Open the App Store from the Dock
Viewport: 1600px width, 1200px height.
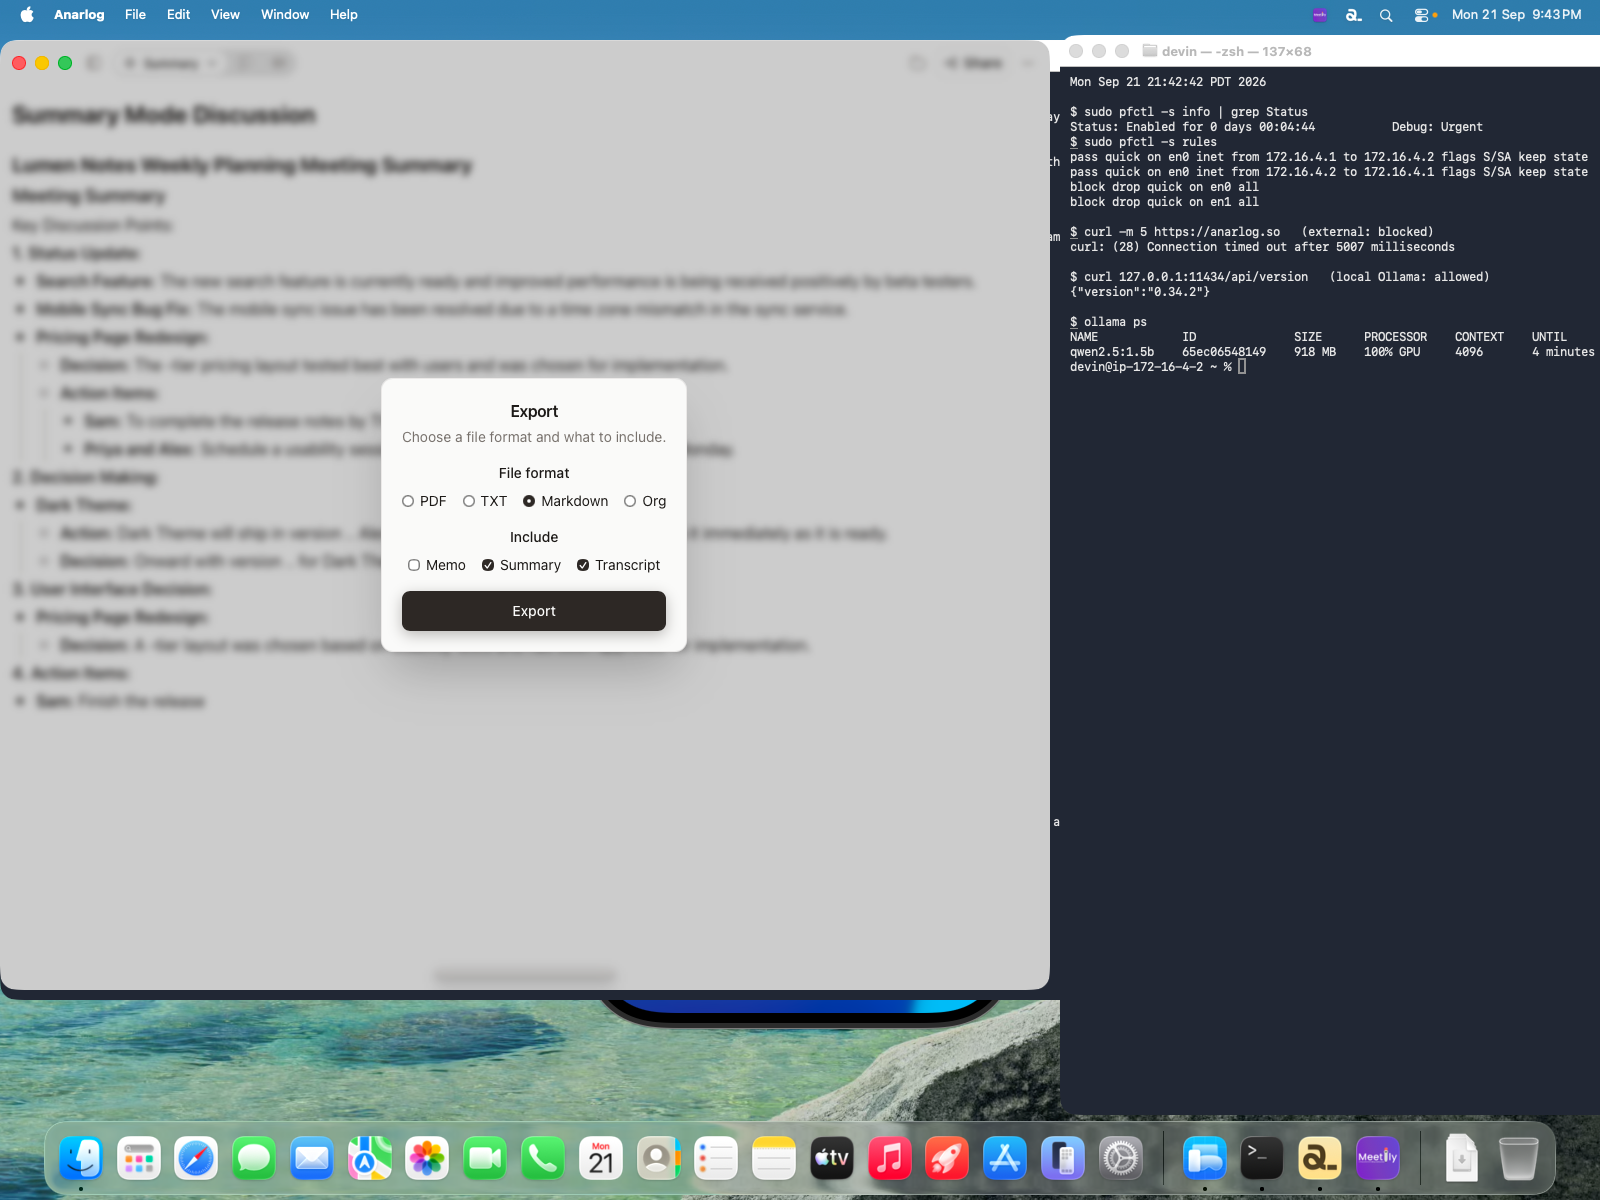(x=1005, y=1159)
